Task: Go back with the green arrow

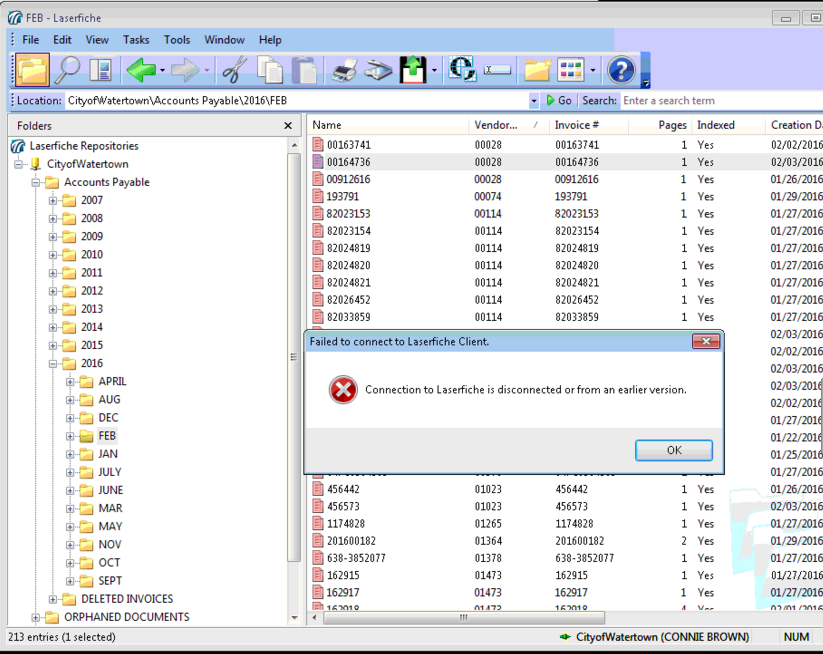Action: (141, 70)
